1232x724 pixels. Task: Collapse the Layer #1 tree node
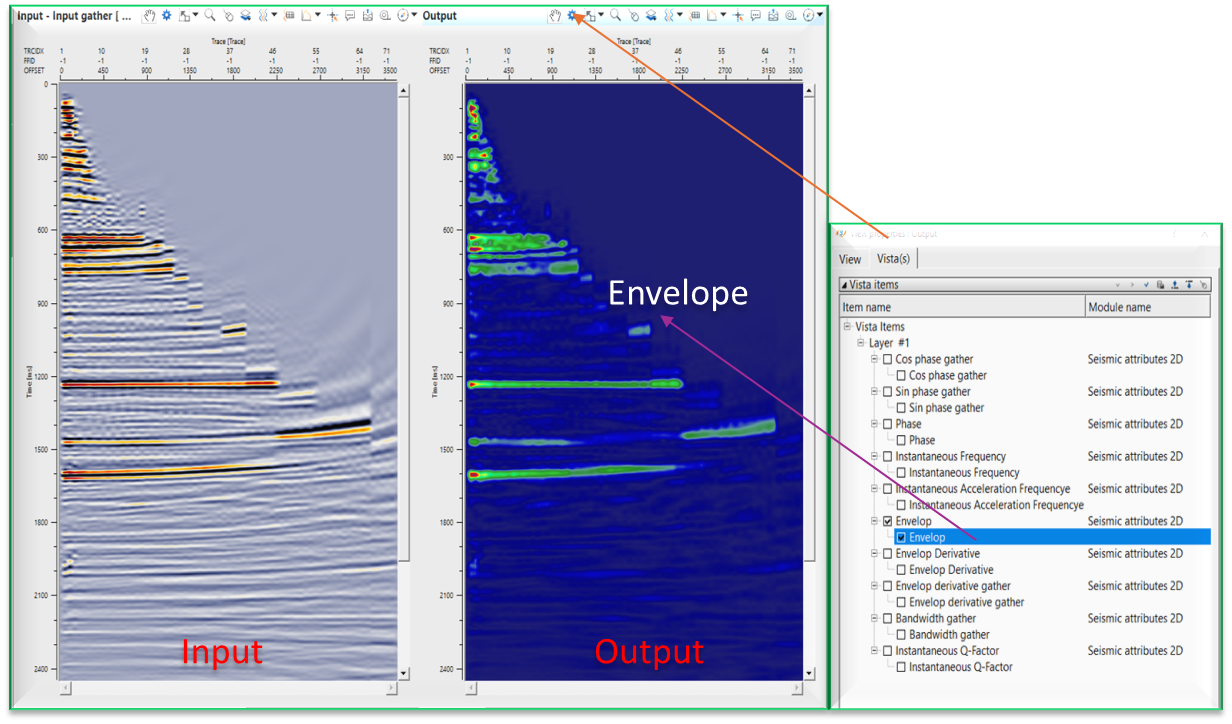click(x=859, y=343)
